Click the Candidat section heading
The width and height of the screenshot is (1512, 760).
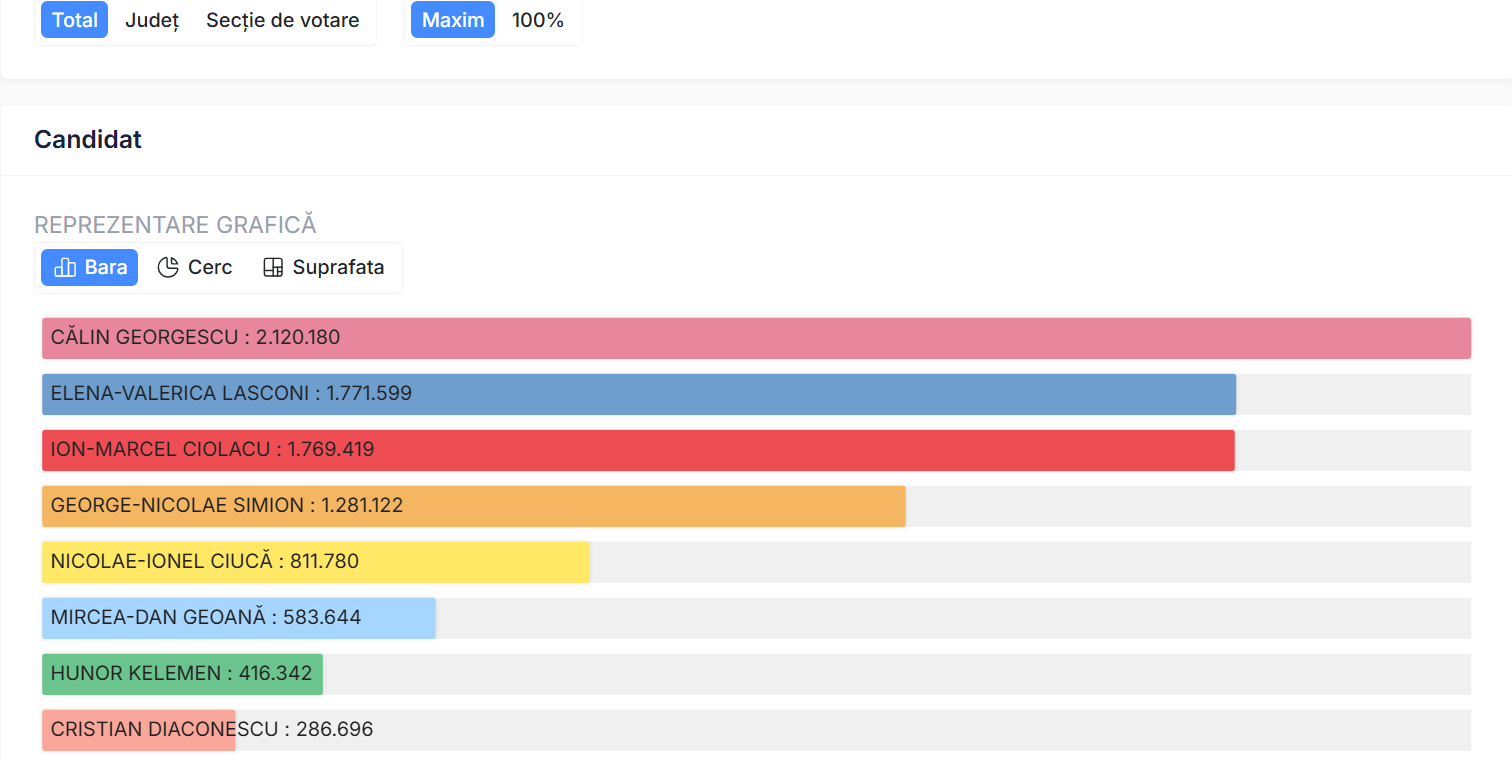[88, 140]
